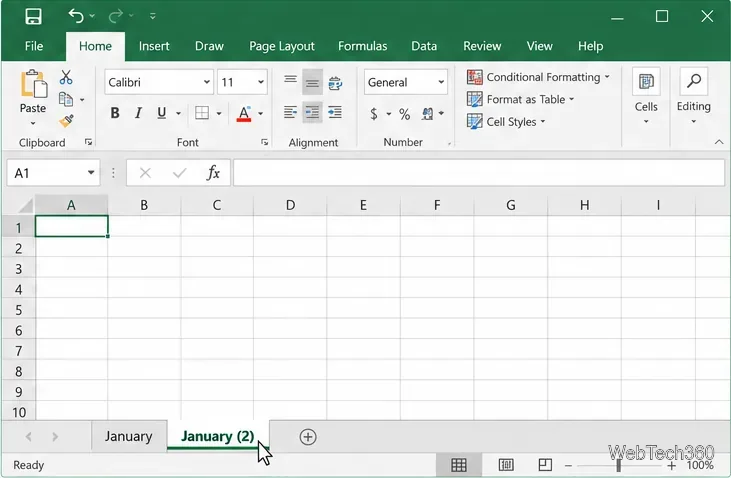Click Percent Style icon

point(405,114)
